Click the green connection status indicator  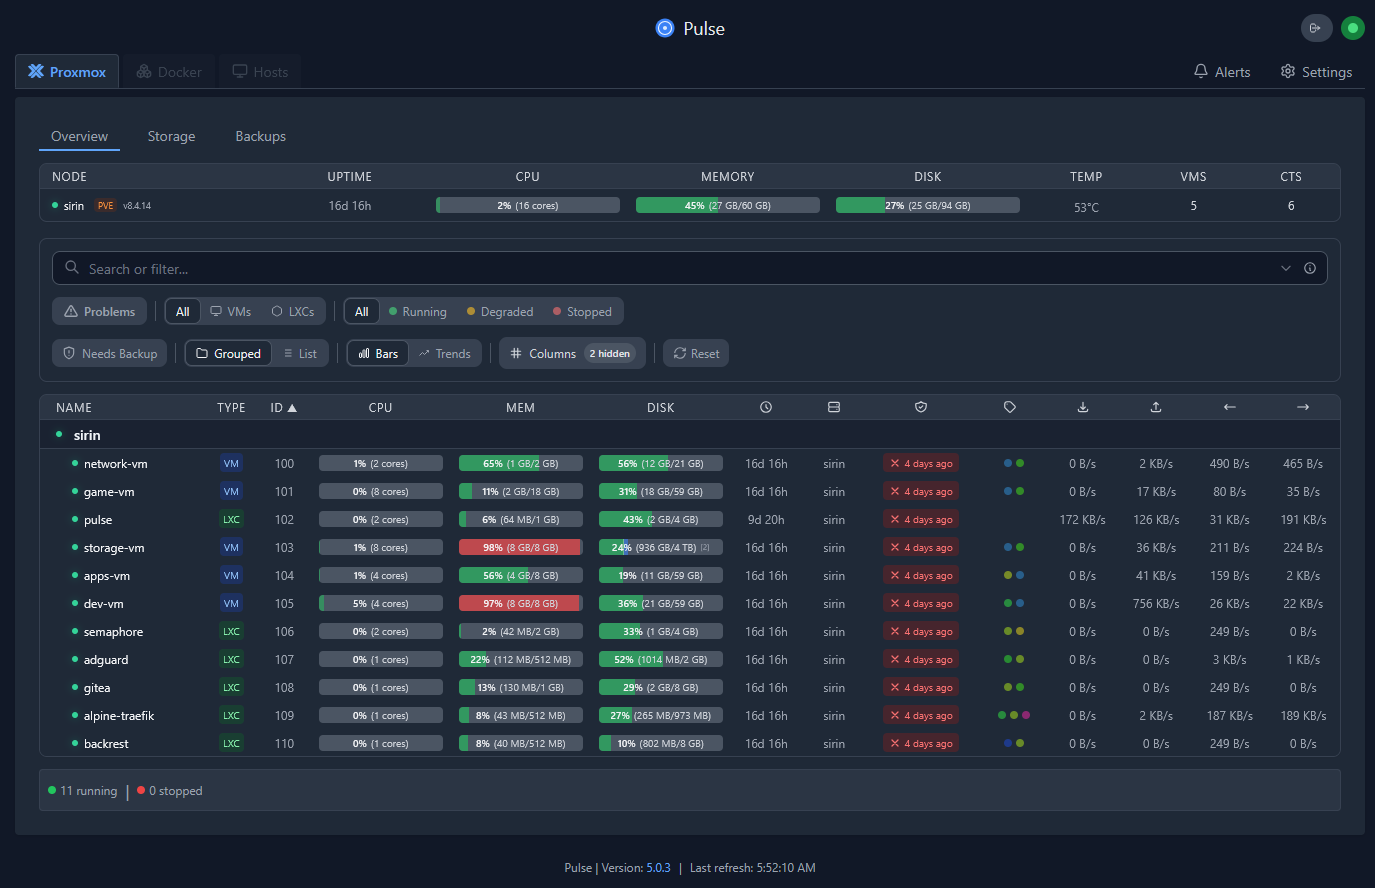point(1353,28)
